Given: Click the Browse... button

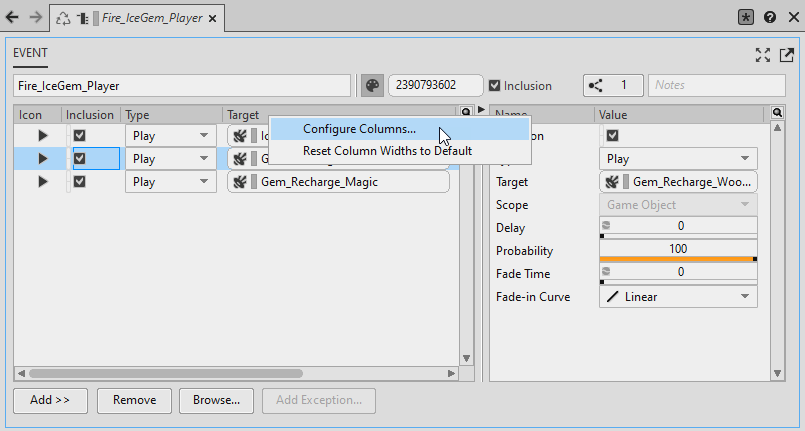Looking at the screenshot, I should click(x=215, y=400).
